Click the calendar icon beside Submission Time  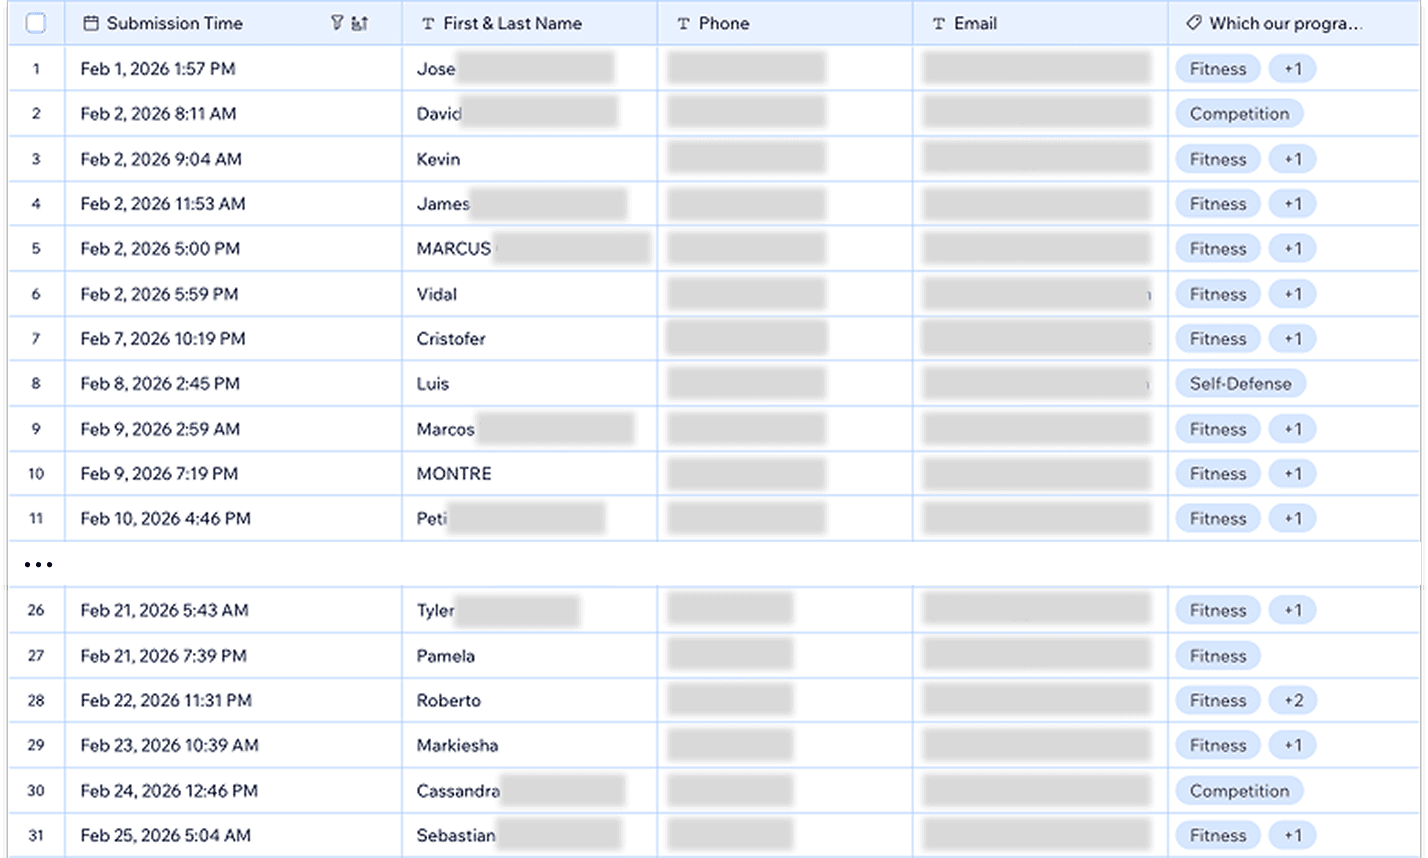pyautogui.click(x=91, y=23)
